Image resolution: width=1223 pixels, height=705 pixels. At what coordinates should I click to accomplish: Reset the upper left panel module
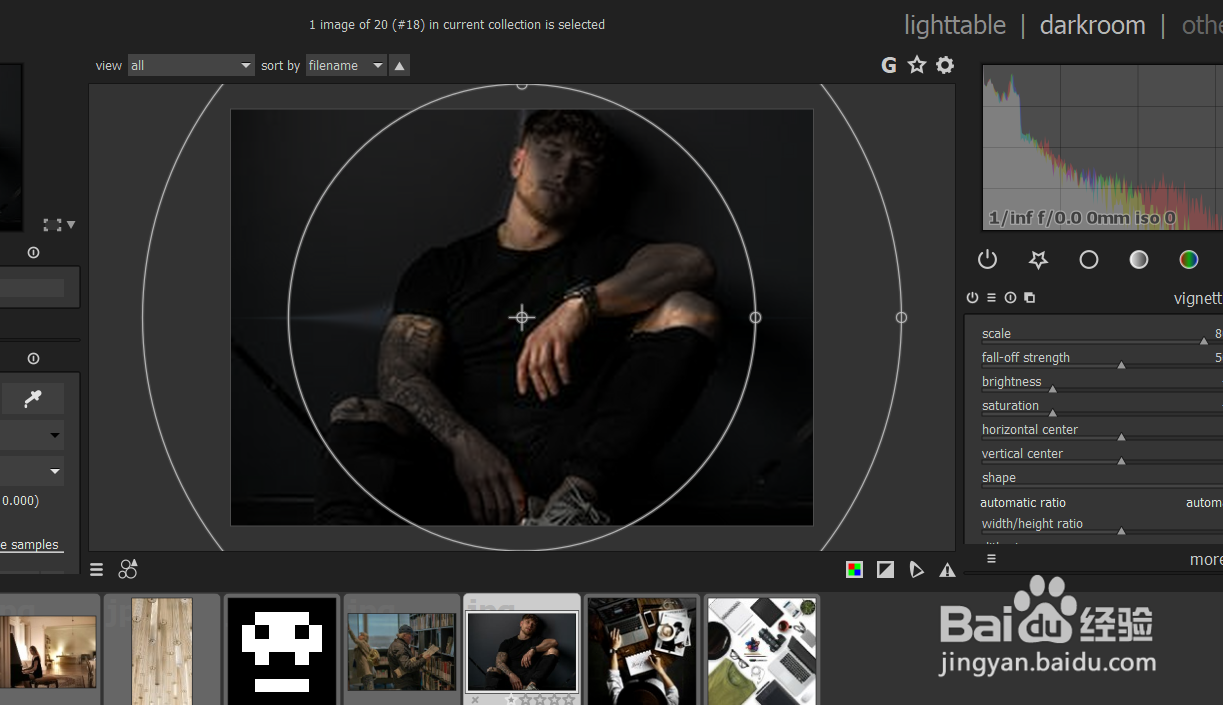33,253
